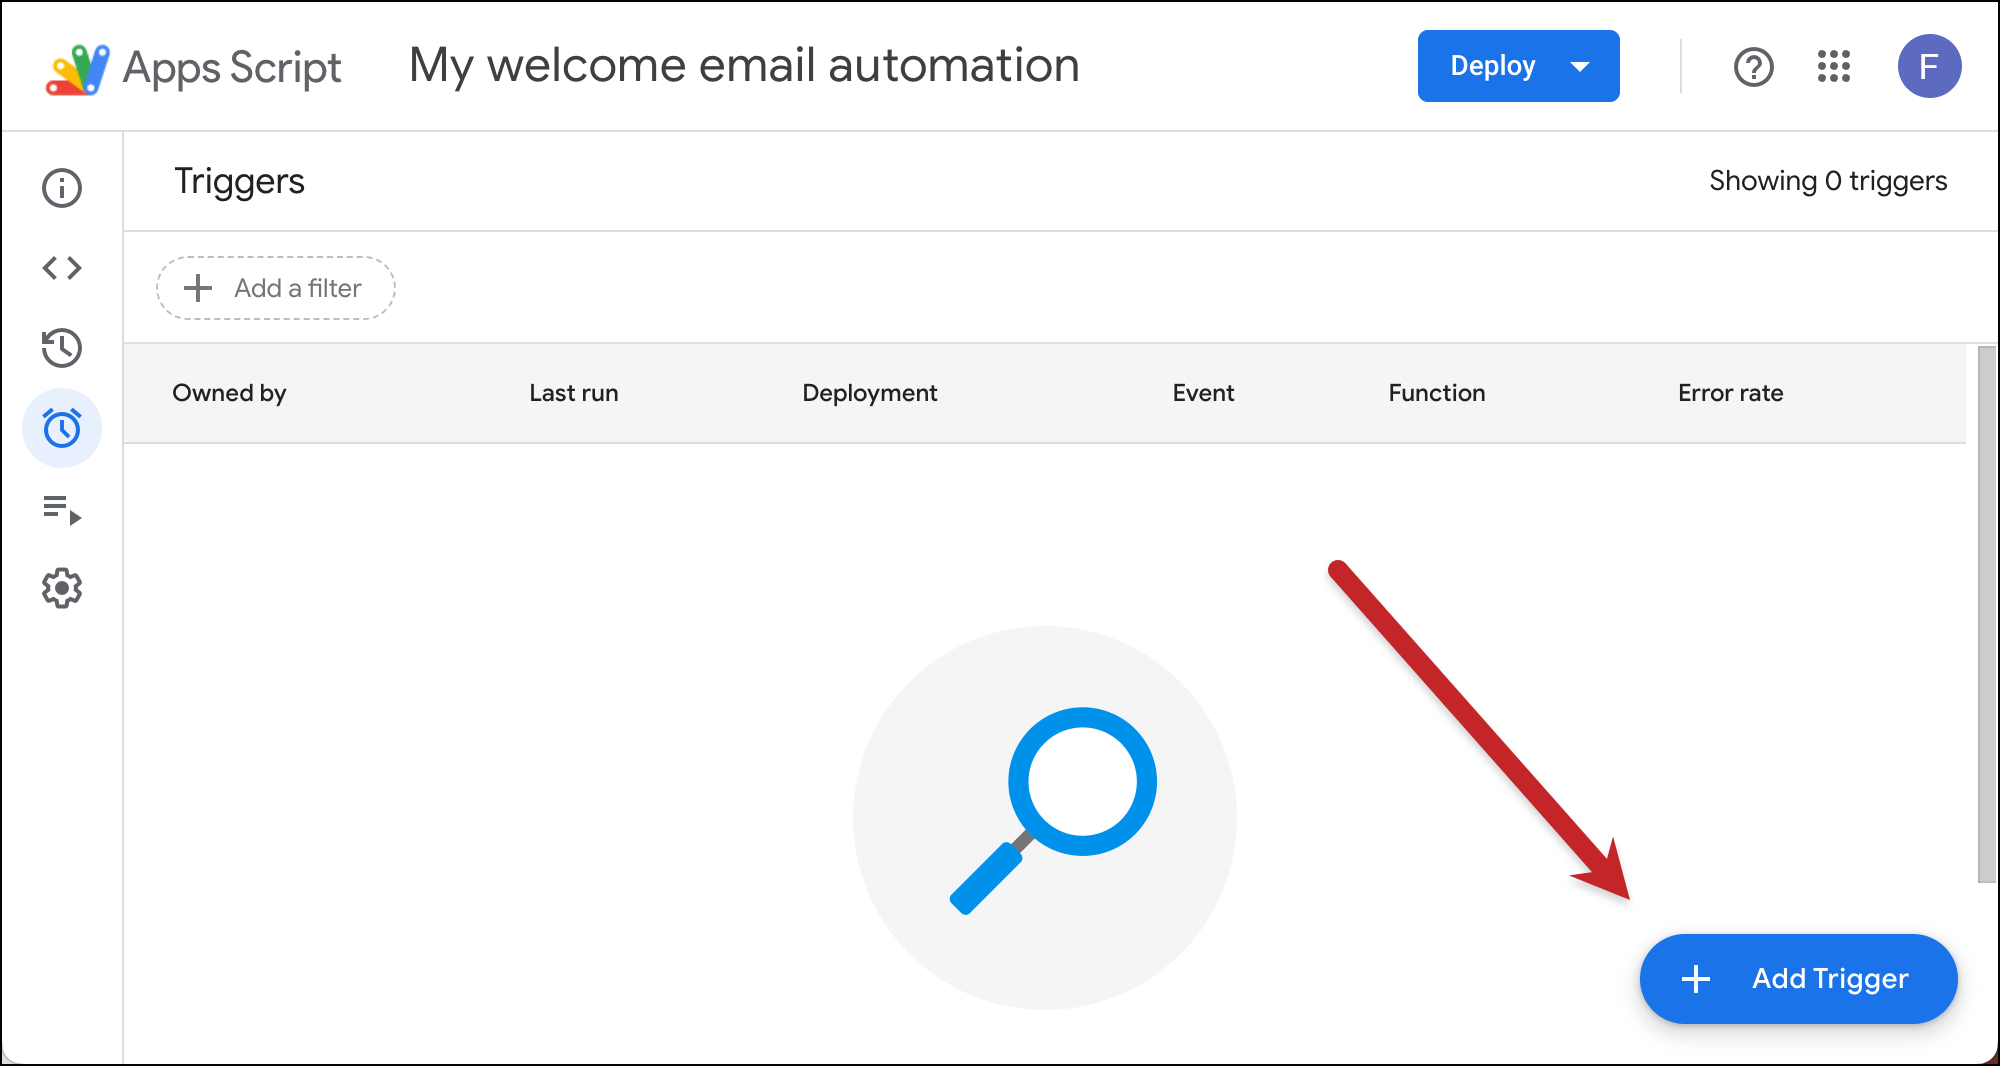Open the Google apps grid launcher
This screenshot has width=2000, height=1066.
coord(1834,67)
